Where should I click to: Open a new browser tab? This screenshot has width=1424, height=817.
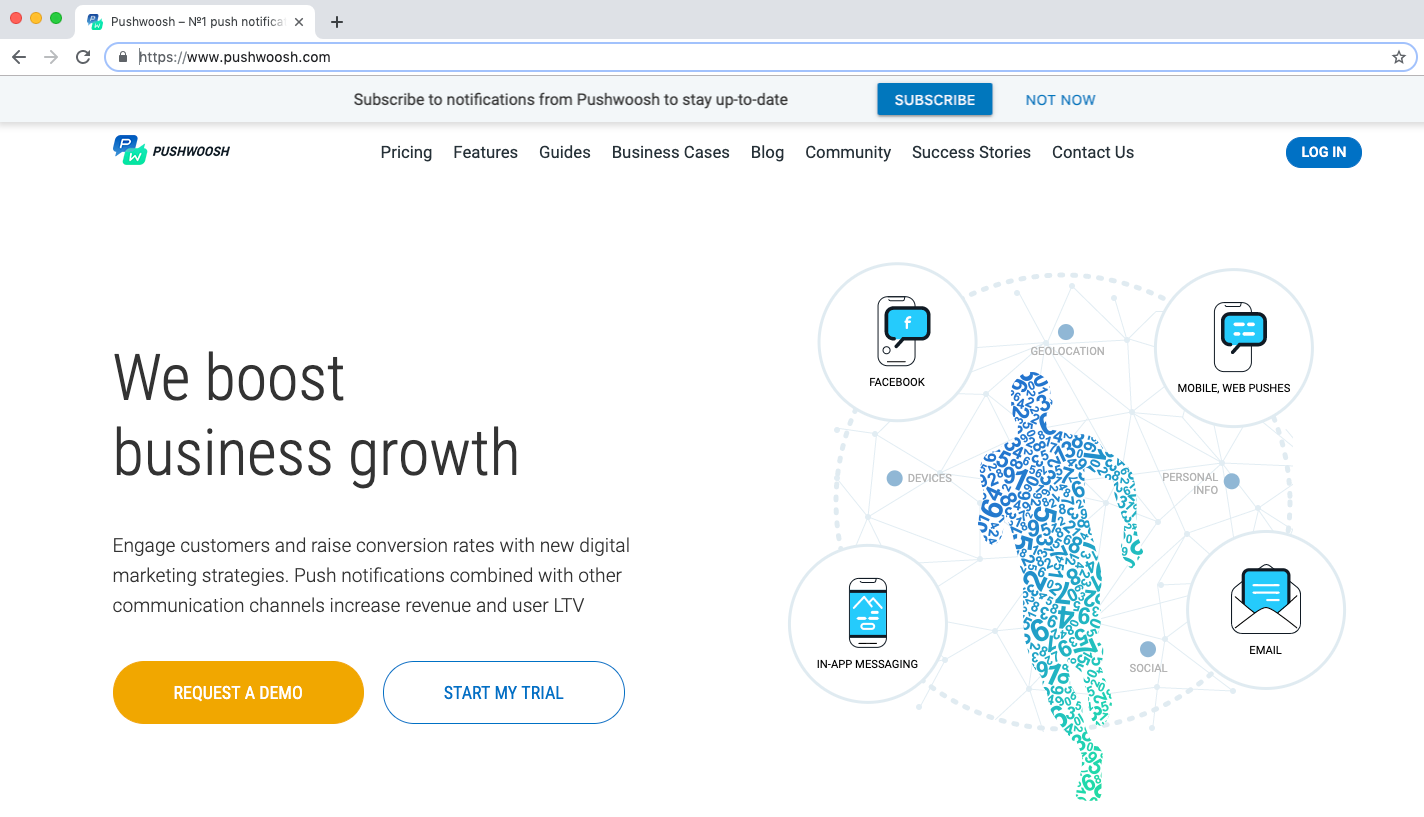click(x=337, y=22)
